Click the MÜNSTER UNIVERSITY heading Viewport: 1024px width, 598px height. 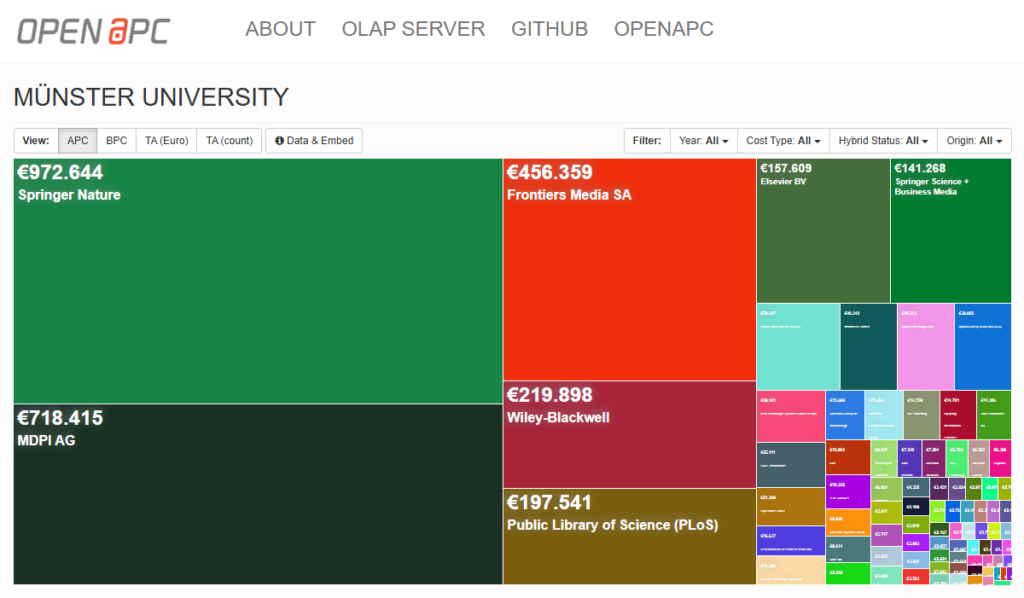point(151,97)
